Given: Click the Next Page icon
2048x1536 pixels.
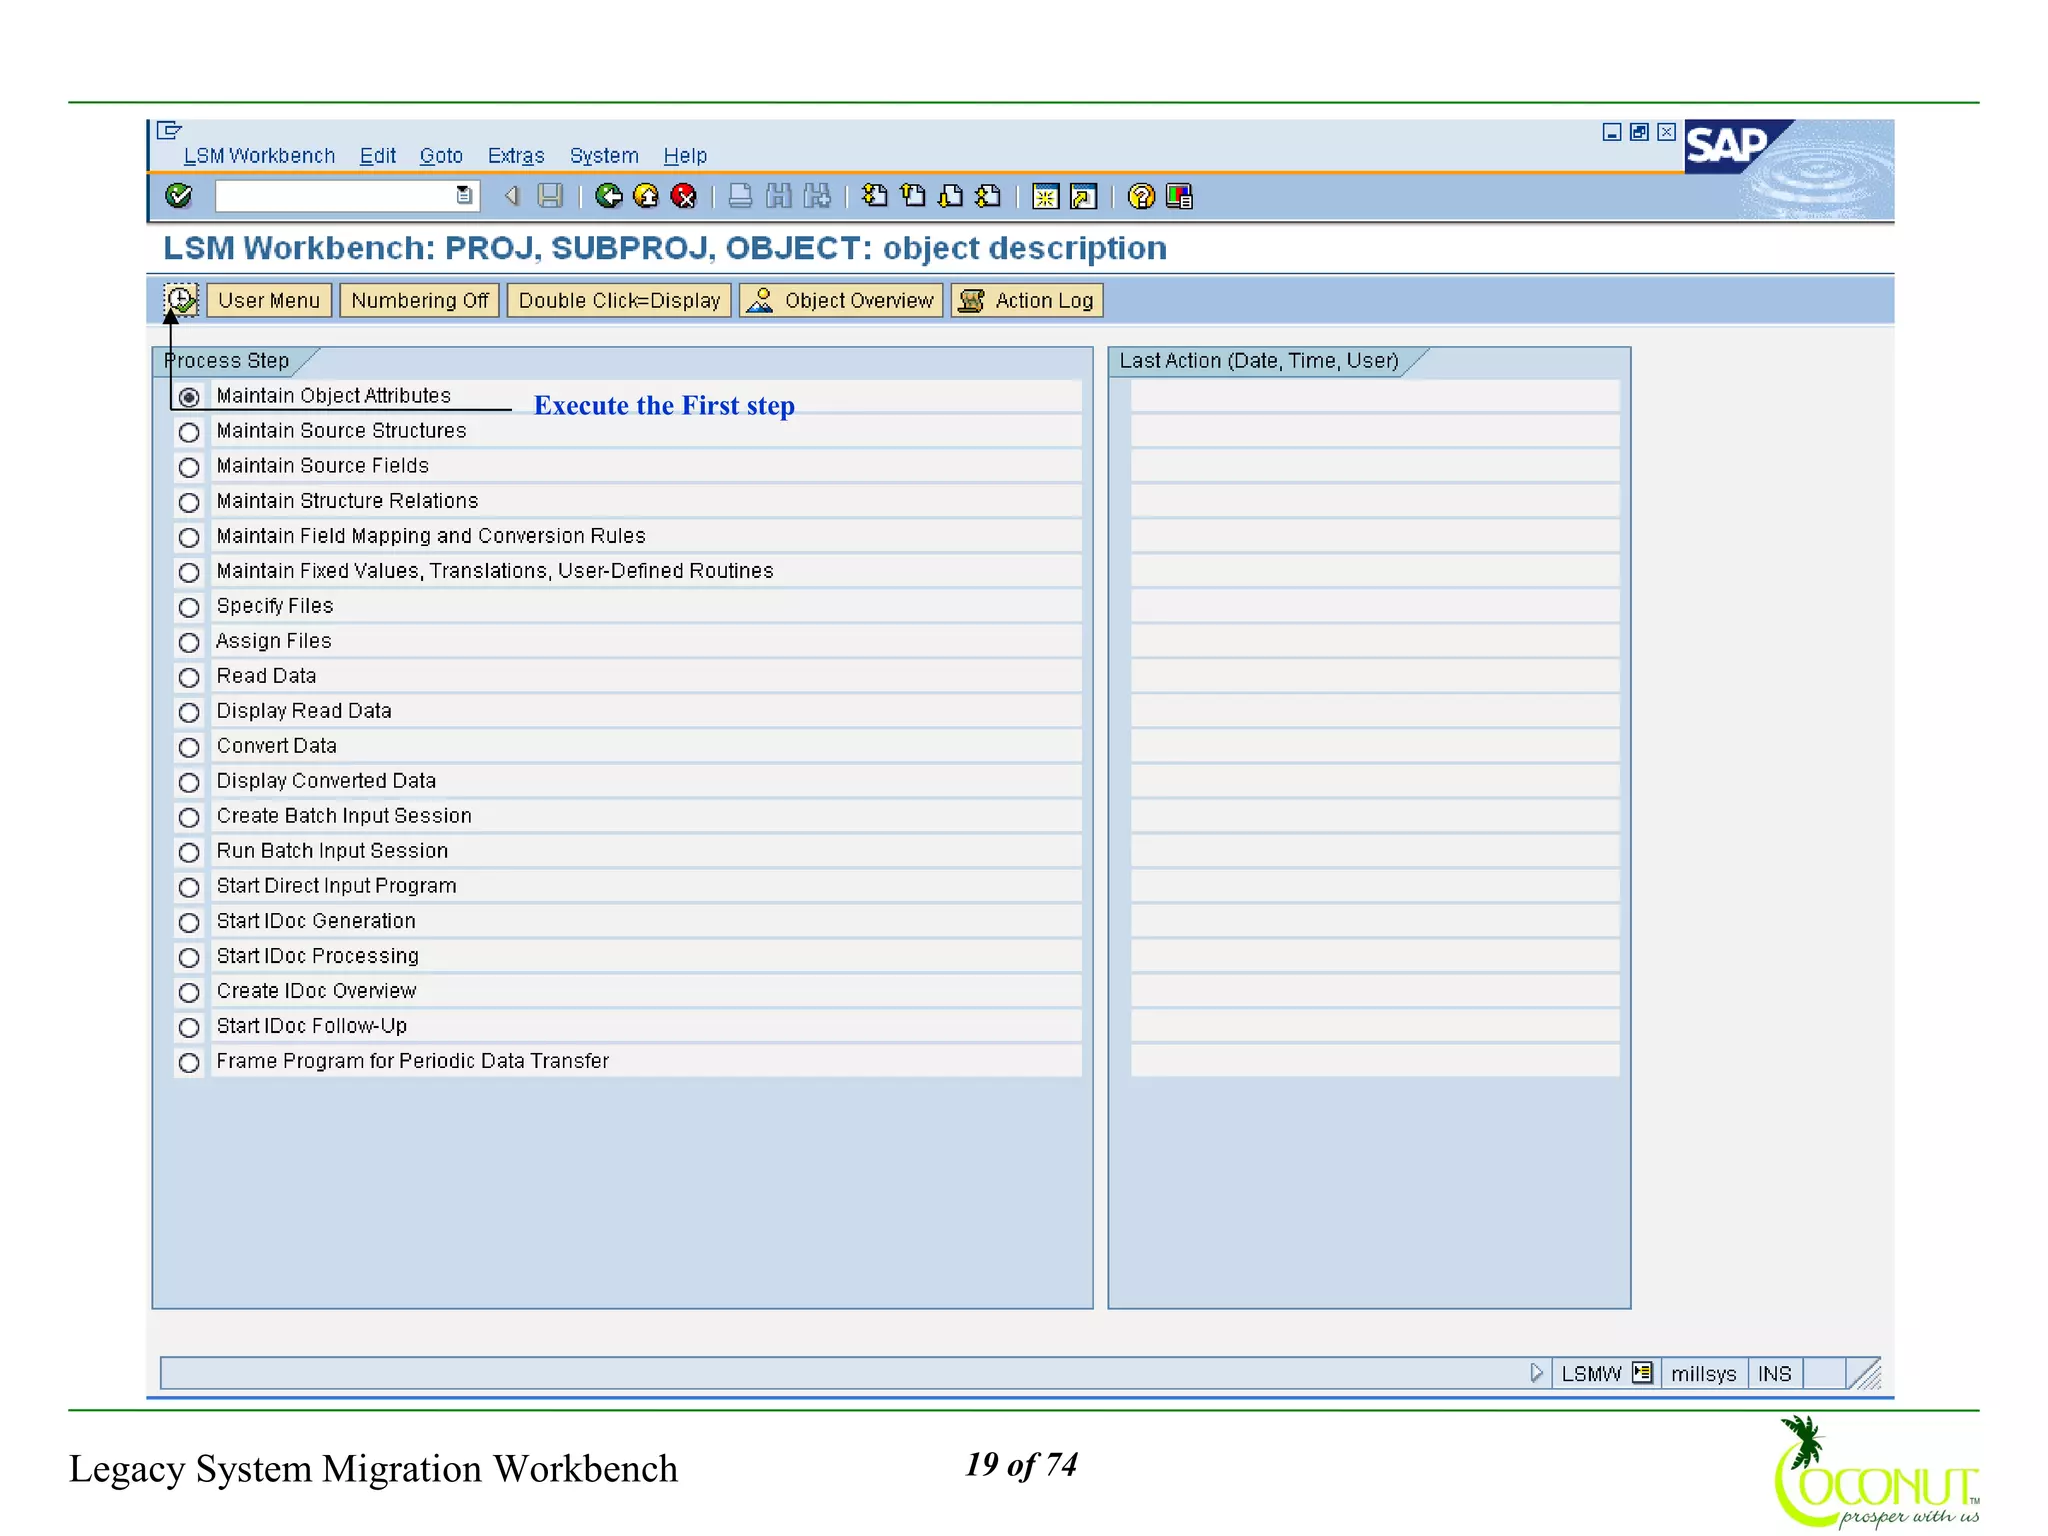Looking at the screenshot, I should click(x=951, y=196).
